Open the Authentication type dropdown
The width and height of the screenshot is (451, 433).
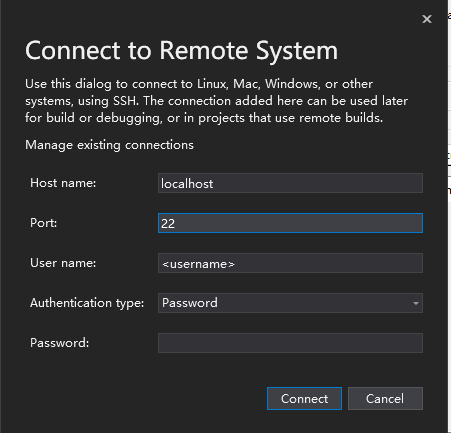click(x=290, y=303)
